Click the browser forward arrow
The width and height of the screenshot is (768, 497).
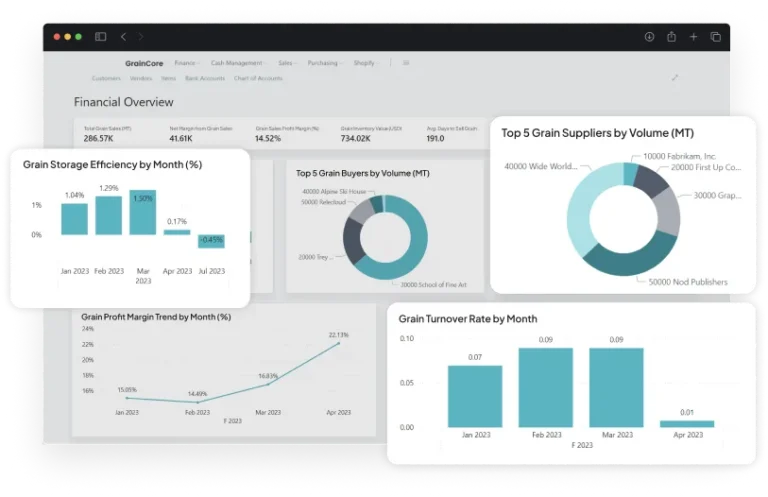point(140,37)
